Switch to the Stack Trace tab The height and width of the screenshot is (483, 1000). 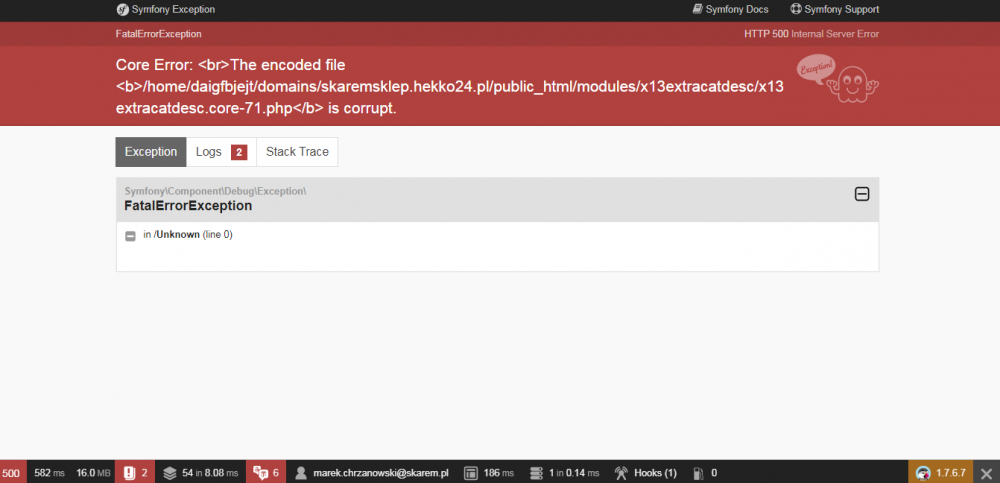pos(297,152)
